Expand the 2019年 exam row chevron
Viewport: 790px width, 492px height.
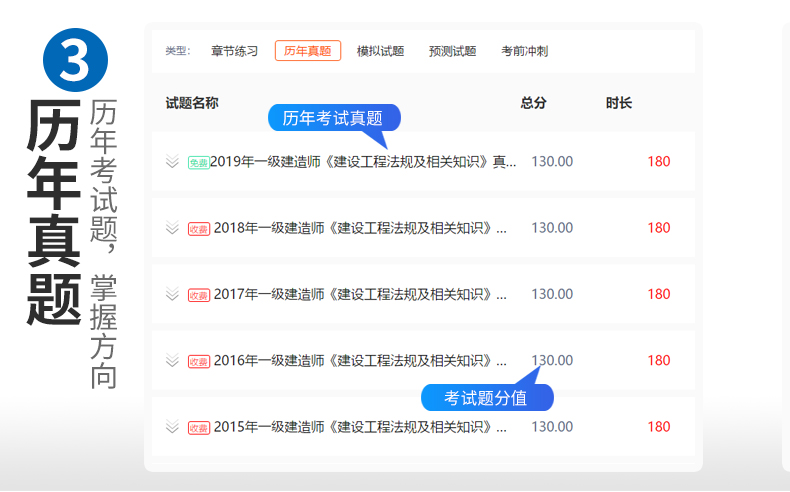pos(172,162)
